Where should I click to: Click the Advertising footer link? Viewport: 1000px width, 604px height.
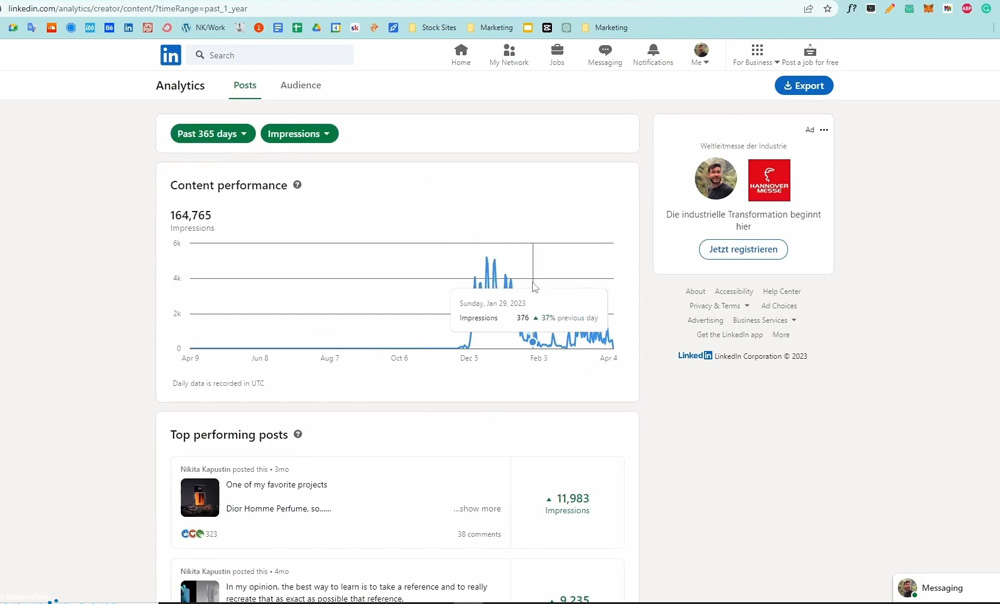click(x=705, y=320)
